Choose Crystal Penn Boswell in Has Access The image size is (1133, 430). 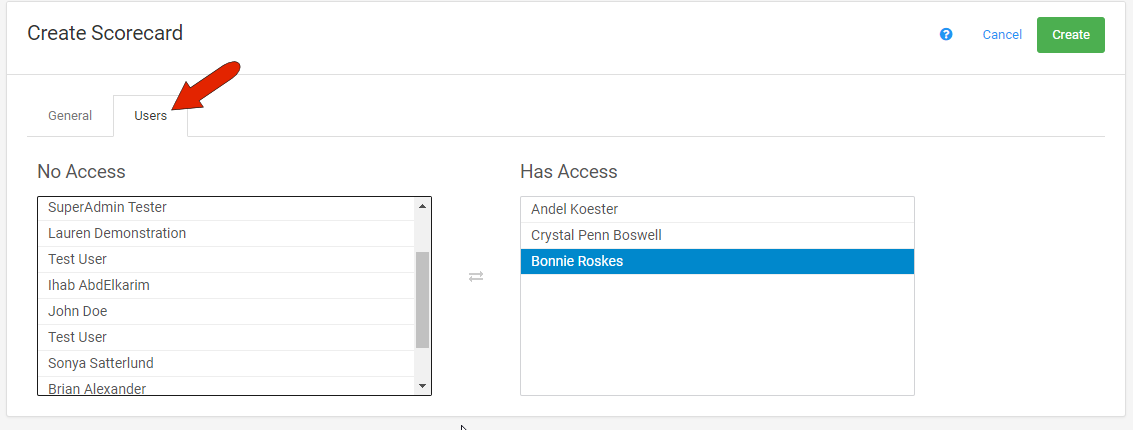pyautogui.click(x=718, y=236)
